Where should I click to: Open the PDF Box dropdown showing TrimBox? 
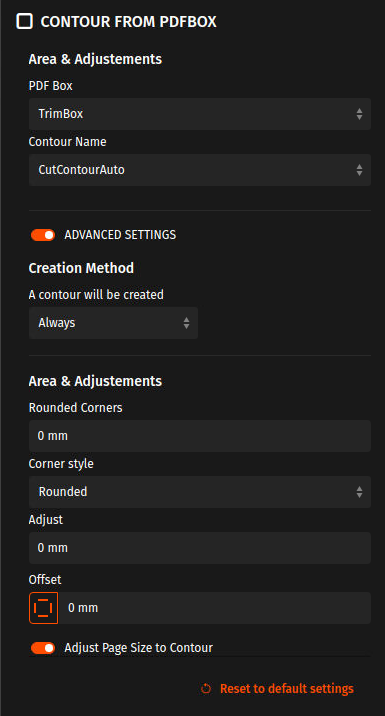tap(200, 114)
